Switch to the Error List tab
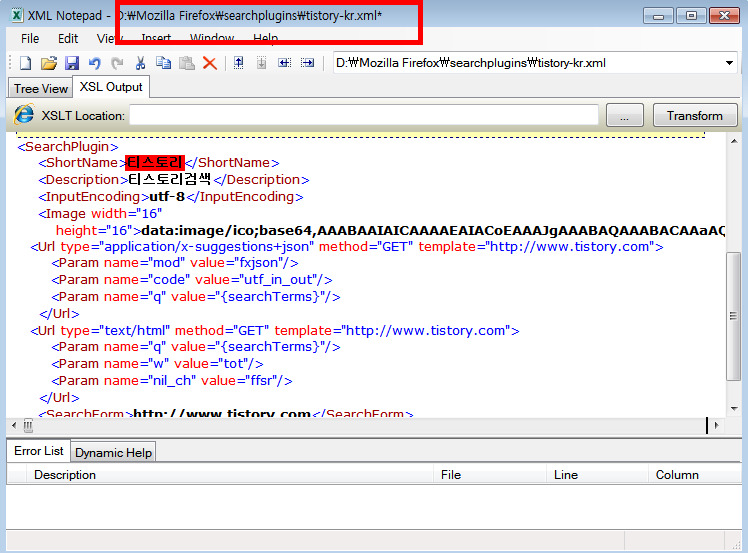 (x=39, y=451)
